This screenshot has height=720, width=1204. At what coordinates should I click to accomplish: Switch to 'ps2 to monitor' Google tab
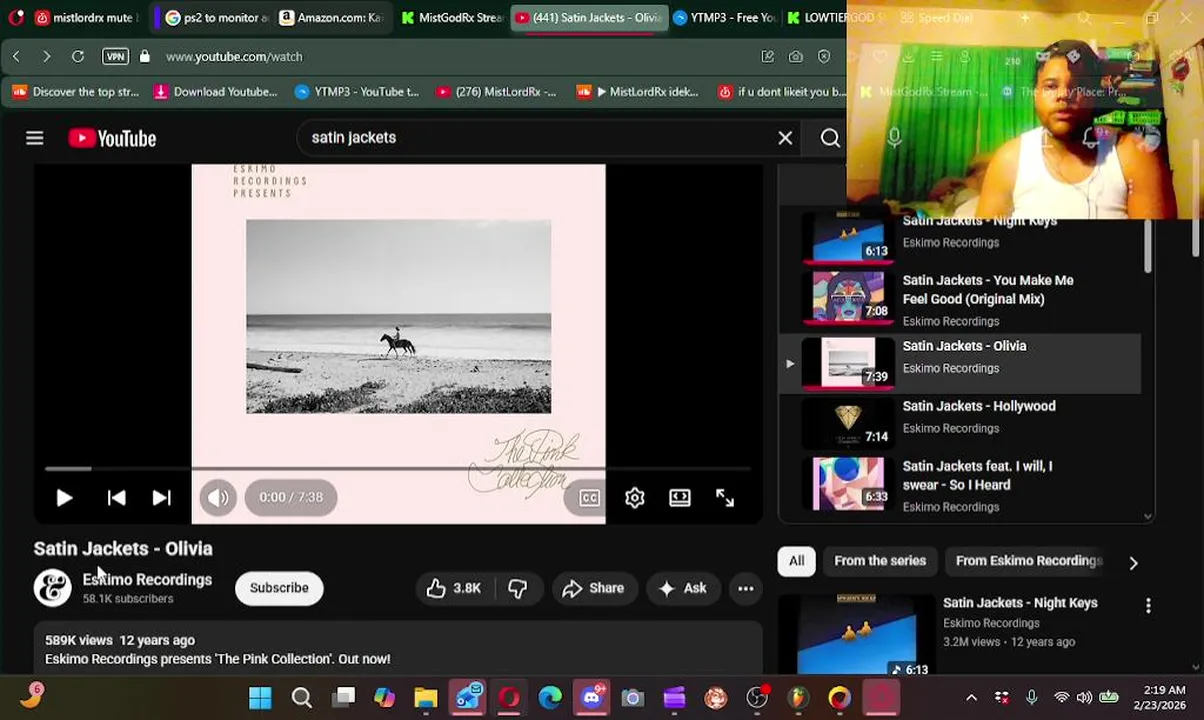coord(217,18)
